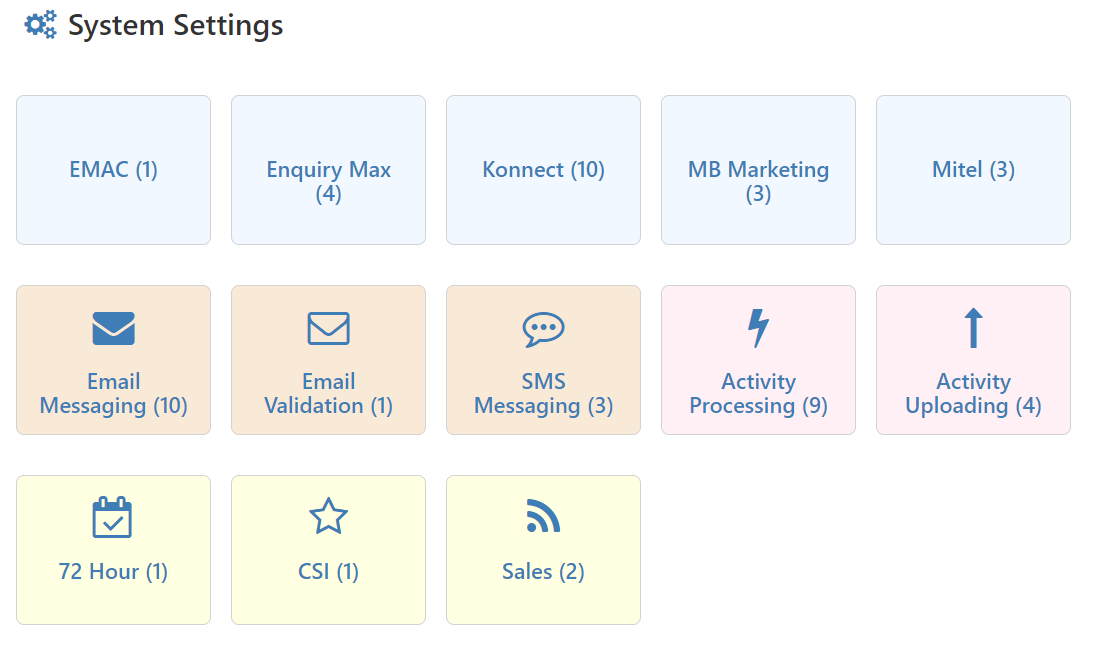The width and height of the screenshot is (1100, 649).
Task: Click the speech bubble SMS Messaging icon
Action: (x=543, y=329)
